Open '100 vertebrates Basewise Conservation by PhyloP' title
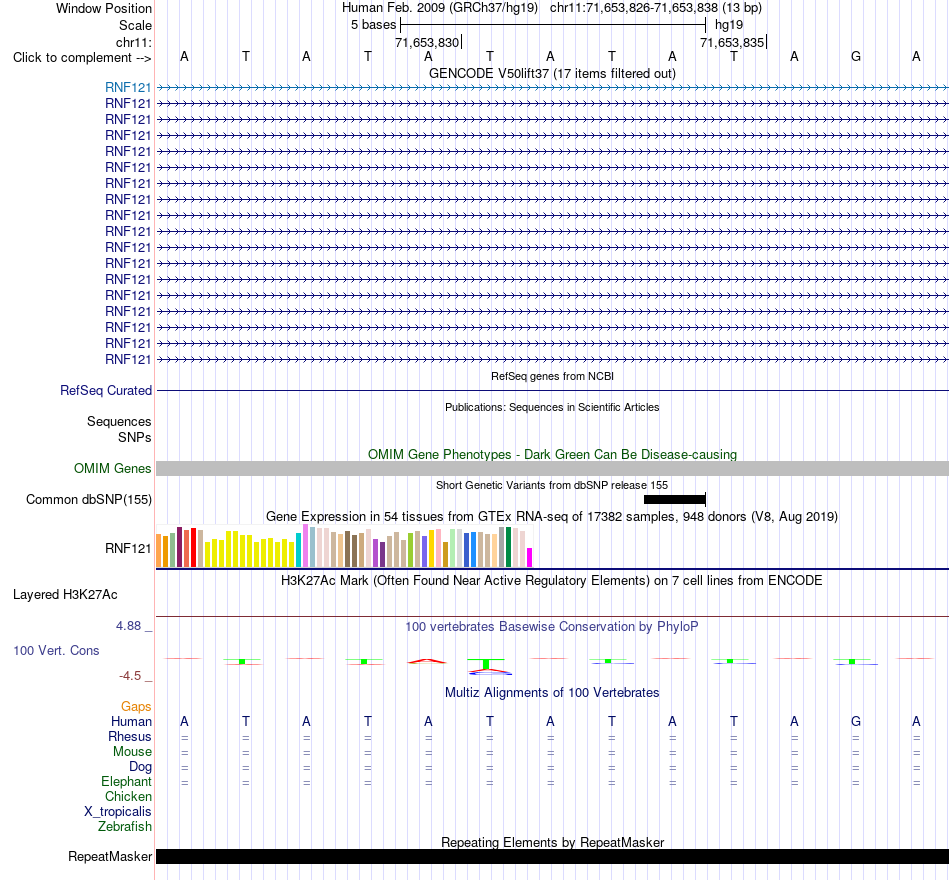 point(552,627)
